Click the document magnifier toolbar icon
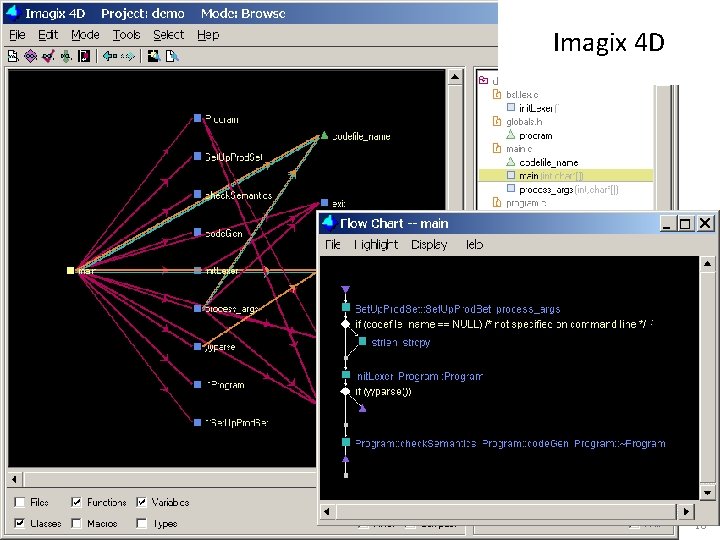Screen dimensions: 720x540 coord(172,56)
